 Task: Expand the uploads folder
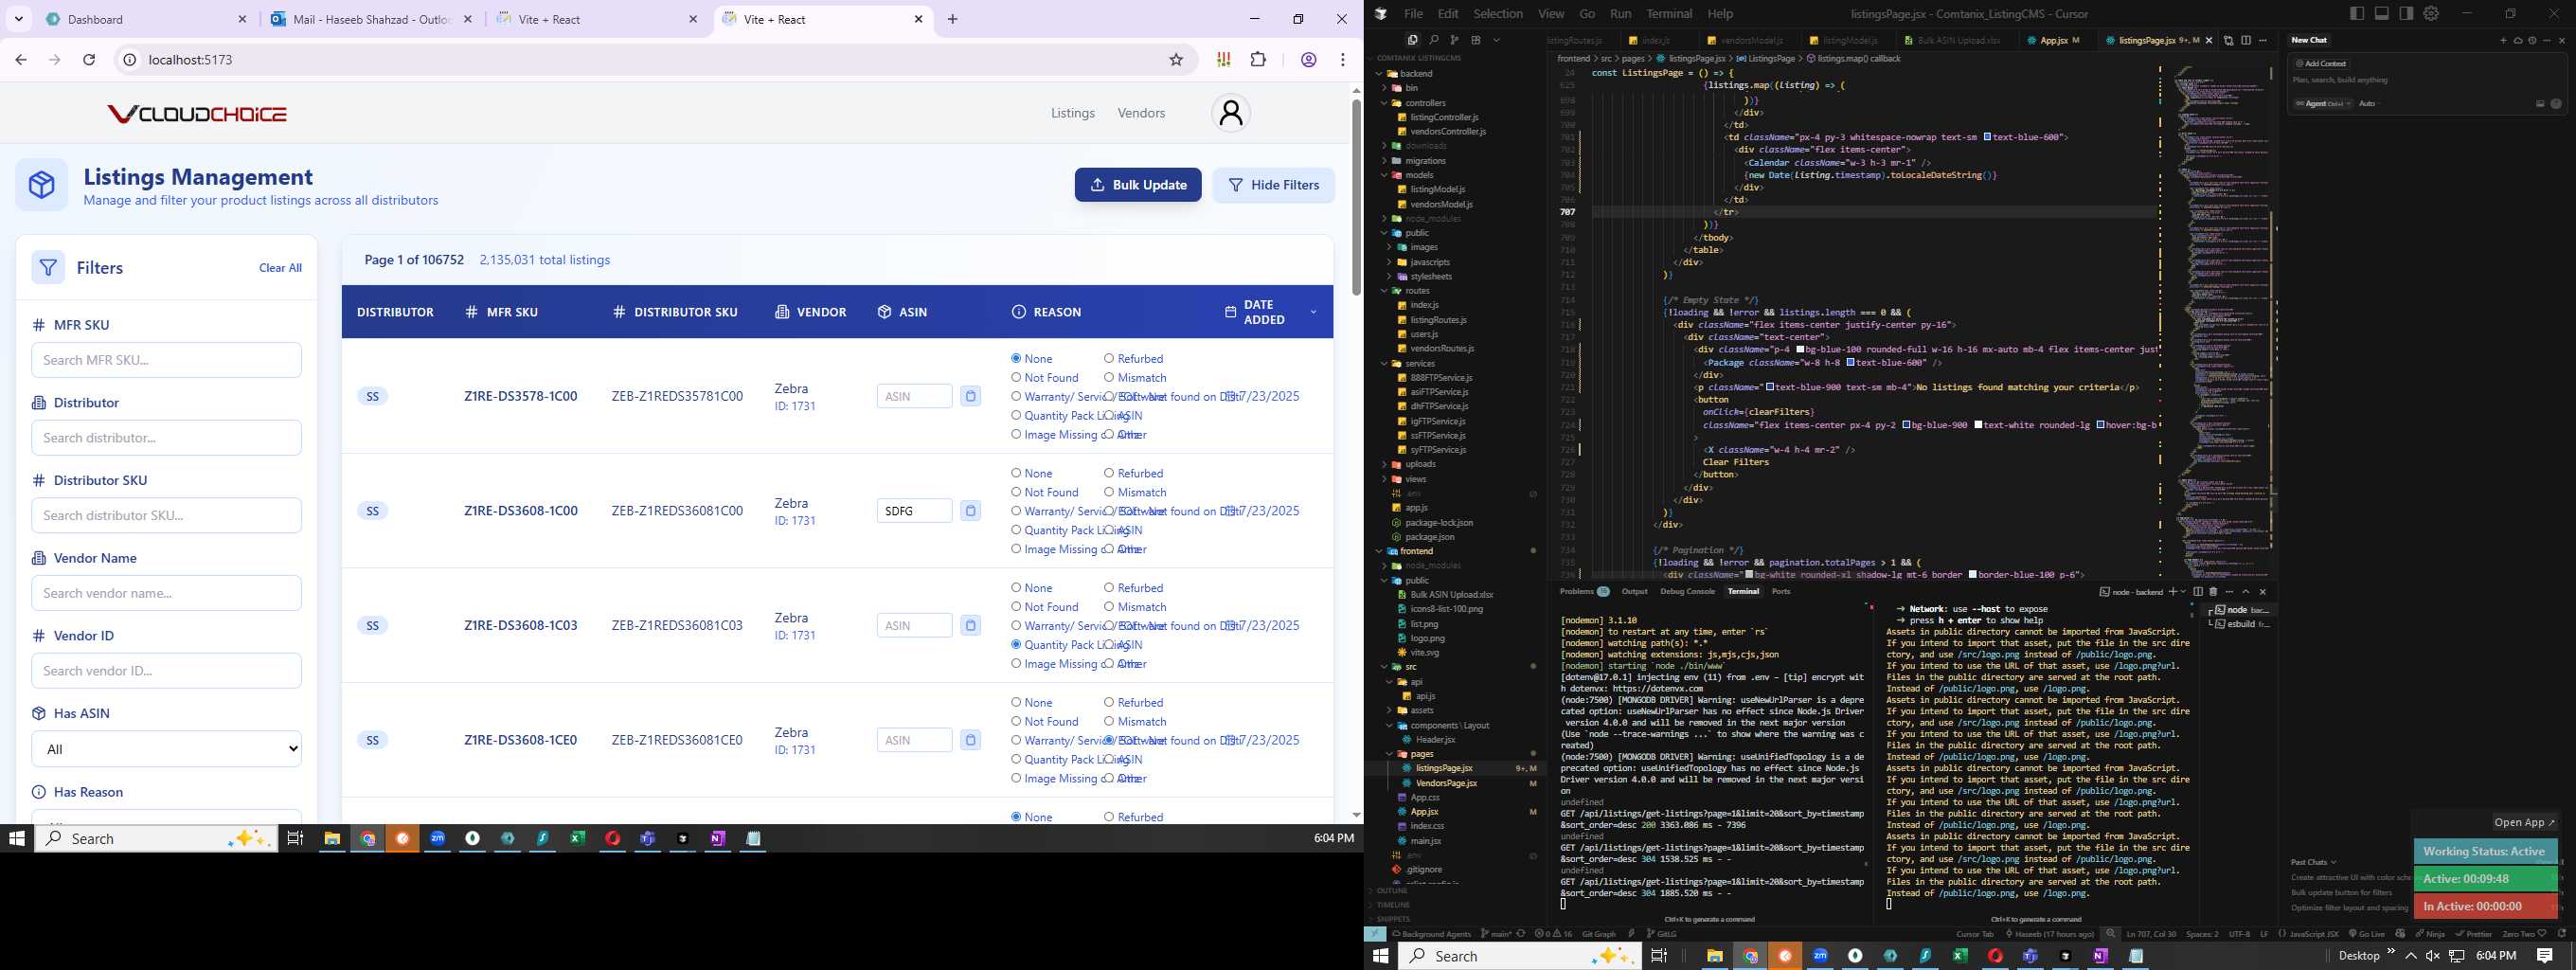1386,465
